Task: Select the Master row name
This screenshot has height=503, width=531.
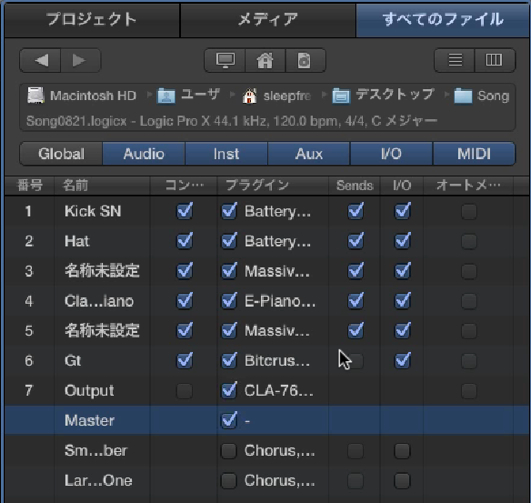Action: pos(89,420)
